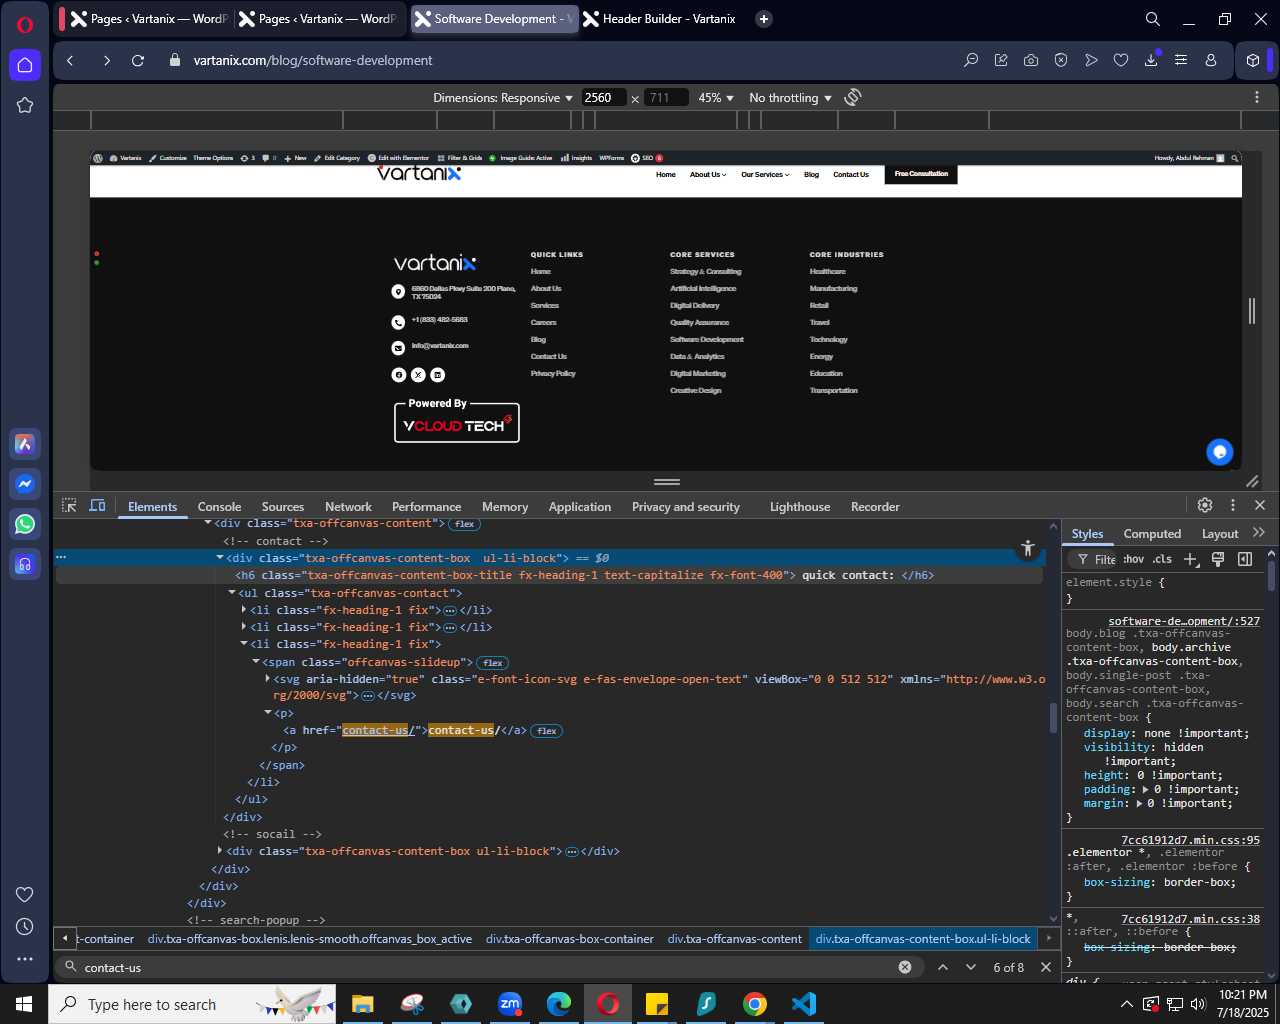
Task: Collapse the ul txa-offcanvas-contact node
Action: 232,593
